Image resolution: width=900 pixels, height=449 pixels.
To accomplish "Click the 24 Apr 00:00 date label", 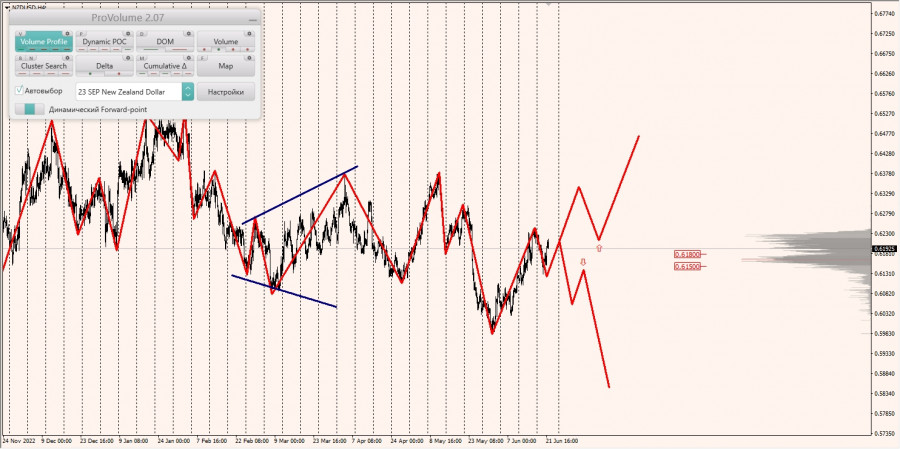I will tap(407, 442).
